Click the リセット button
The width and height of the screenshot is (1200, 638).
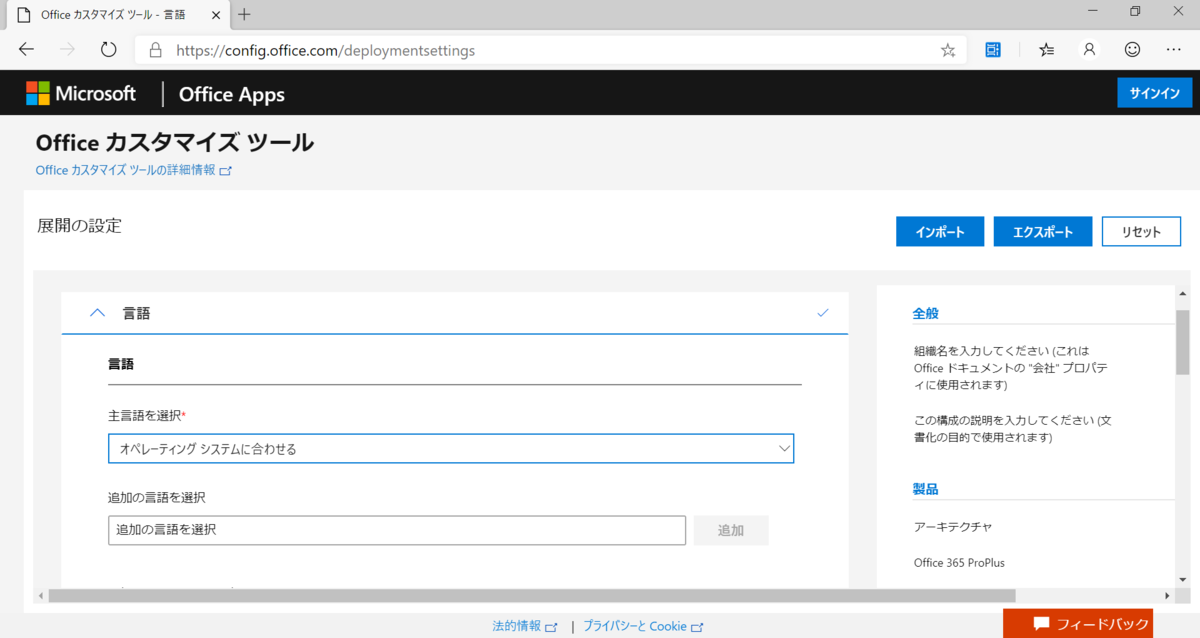pyautogui.click(x=1141, y=231)
